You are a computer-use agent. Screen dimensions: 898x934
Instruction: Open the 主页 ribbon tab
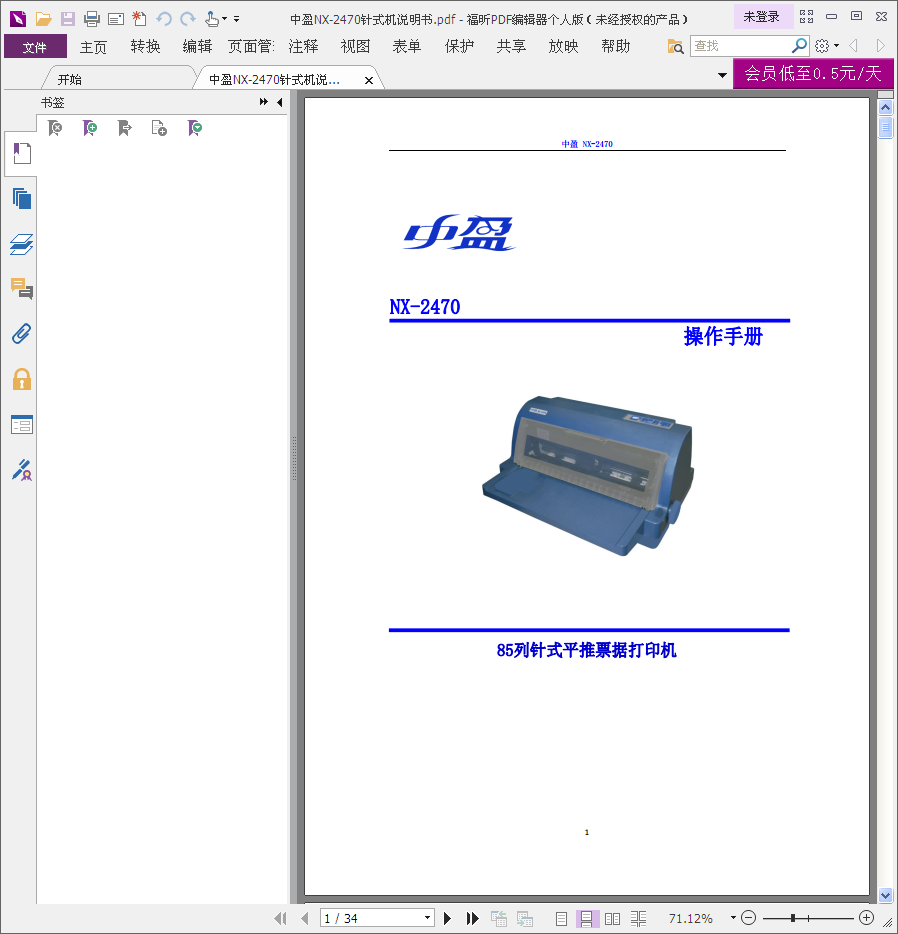pos(93,46)
